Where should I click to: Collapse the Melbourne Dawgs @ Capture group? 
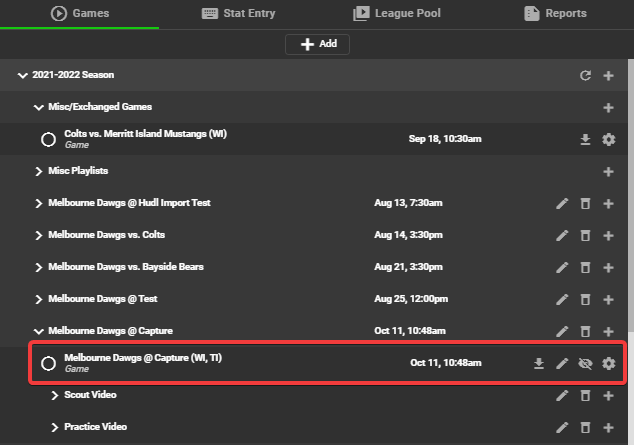pos(38,331)
